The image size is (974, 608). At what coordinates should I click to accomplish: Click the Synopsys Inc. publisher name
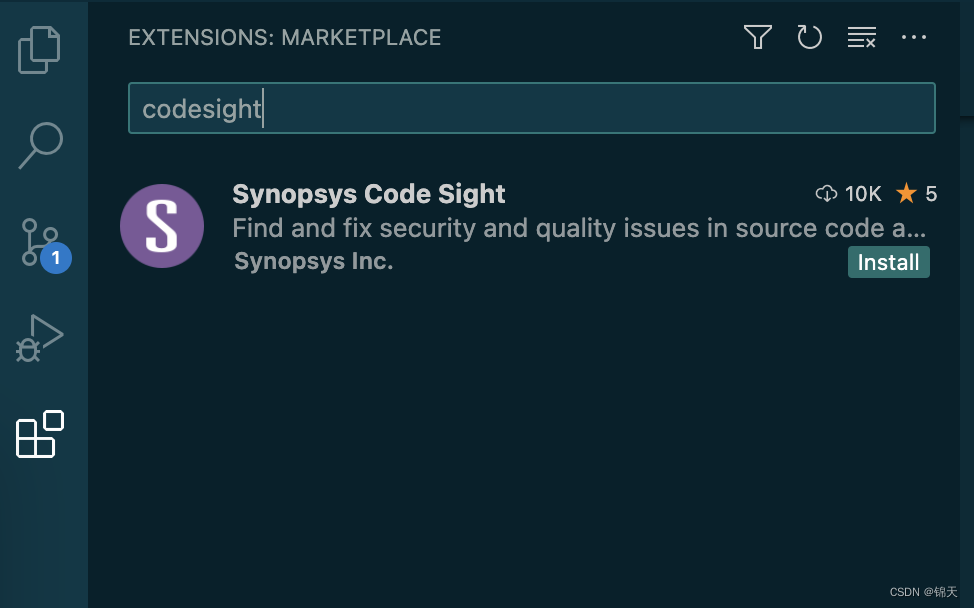click(x=313, y=261)
